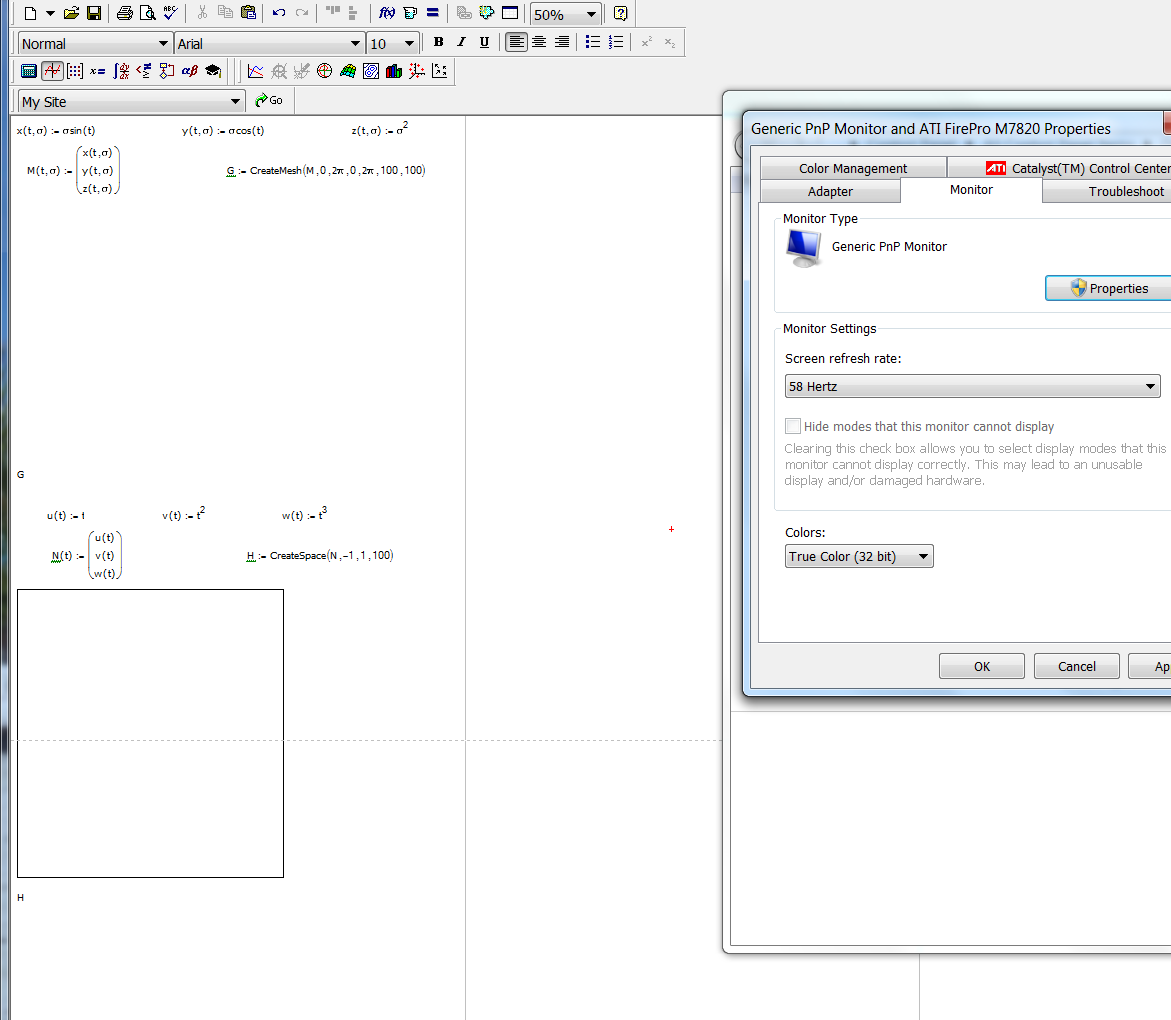Insert a 3D scatter plot
The image size is (1171, 1020).
click(x=417, y=71)
